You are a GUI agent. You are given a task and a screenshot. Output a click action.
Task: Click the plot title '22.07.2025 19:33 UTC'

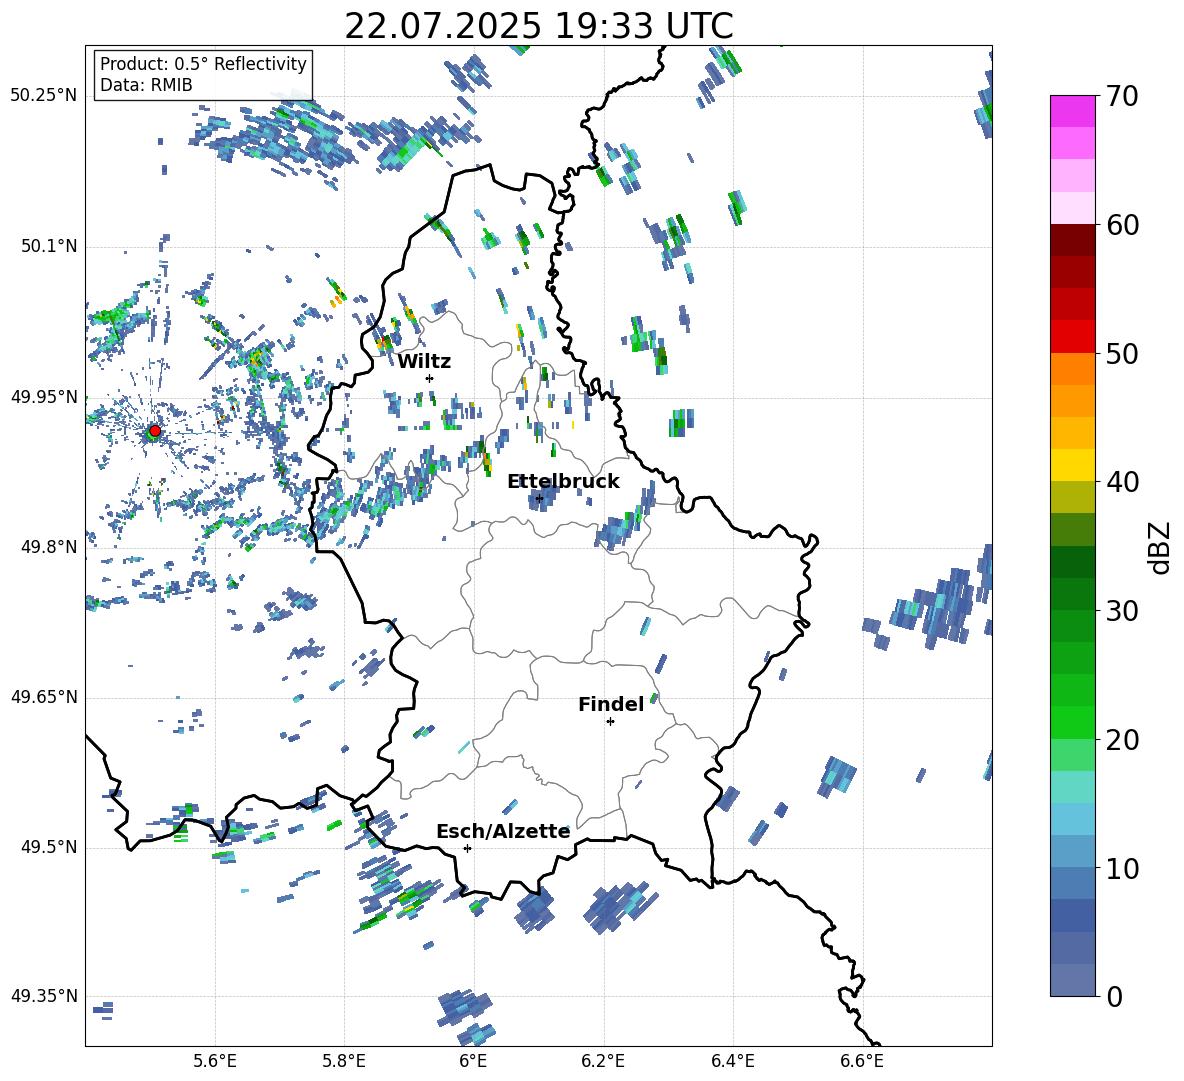point(538,26)
